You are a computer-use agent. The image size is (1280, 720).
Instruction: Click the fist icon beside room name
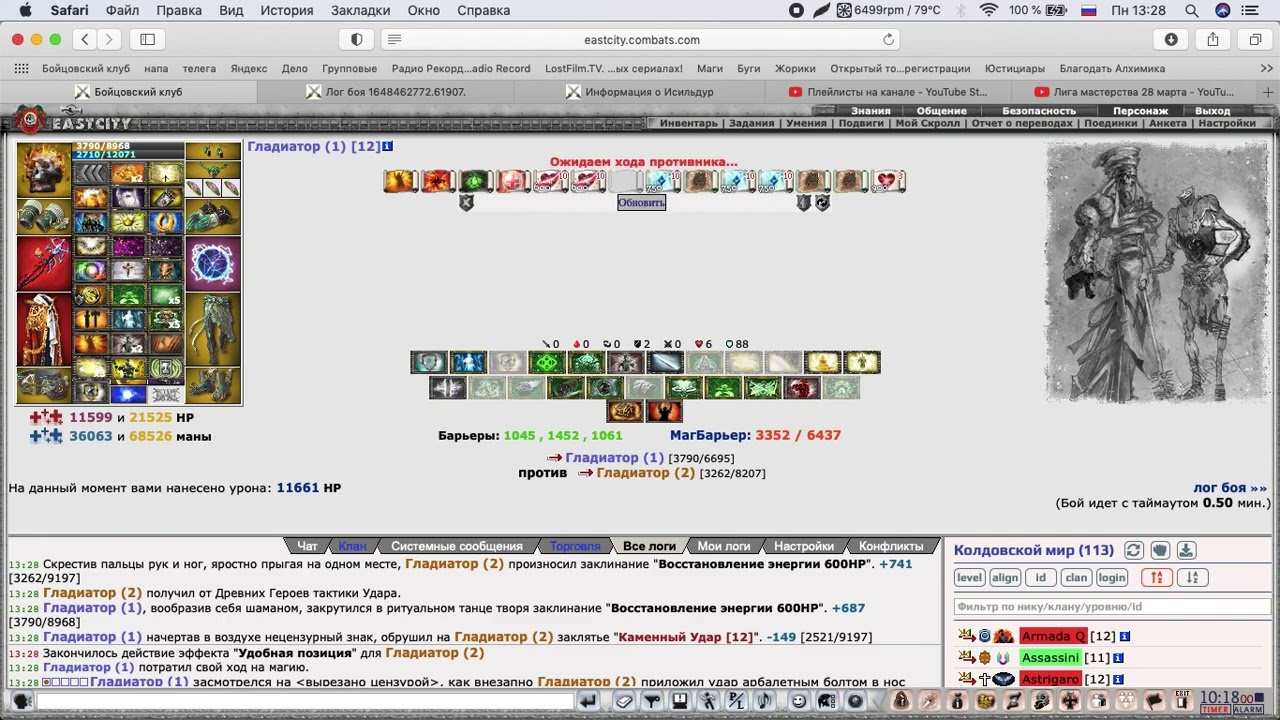click(x=1159, y=550)
